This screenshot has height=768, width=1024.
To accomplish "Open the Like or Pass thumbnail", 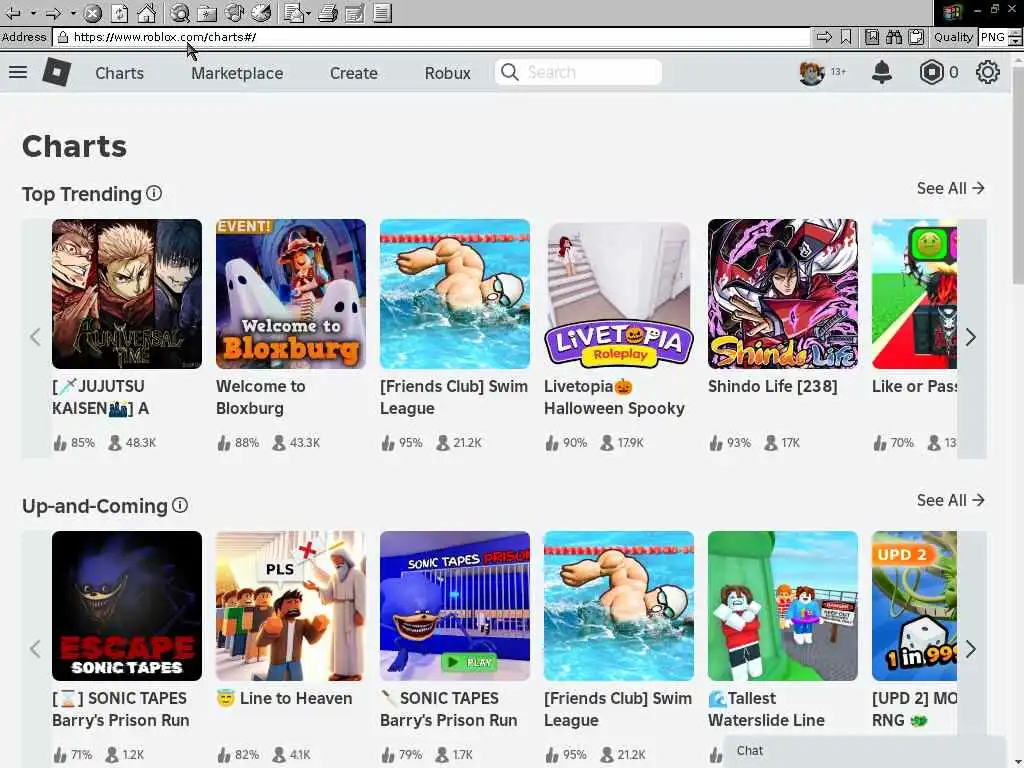I will click(x=914, y=294).
